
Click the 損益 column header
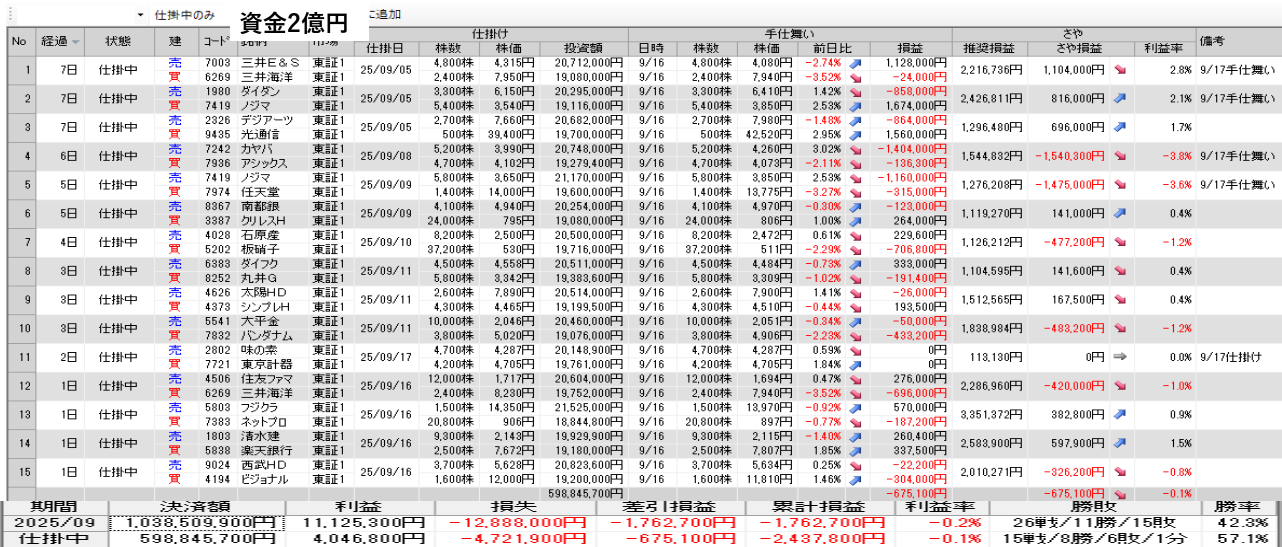(x=909, y=48)
